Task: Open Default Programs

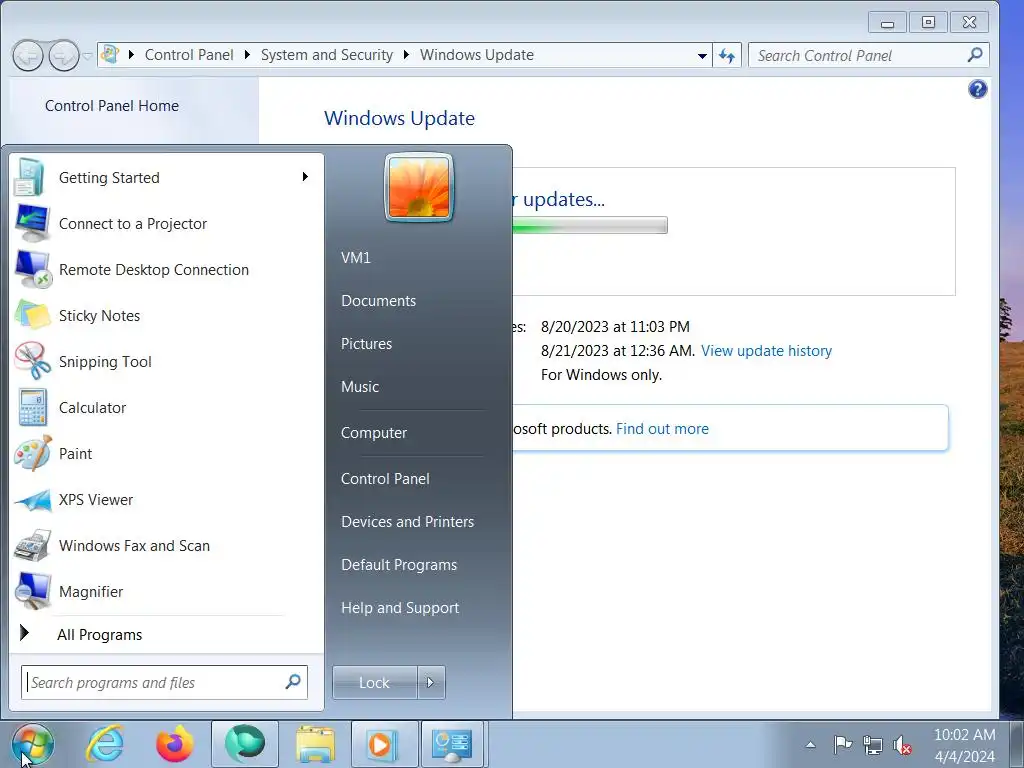Action: pos(399,565)
